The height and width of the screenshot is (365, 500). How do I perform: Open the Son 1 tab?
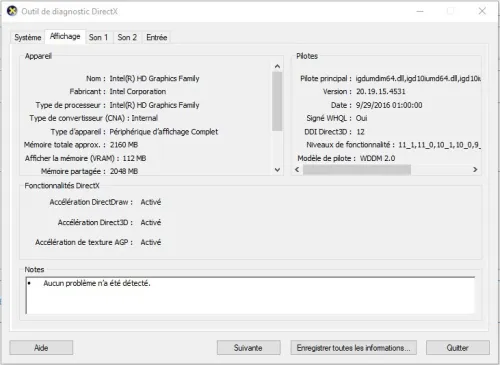98,37
